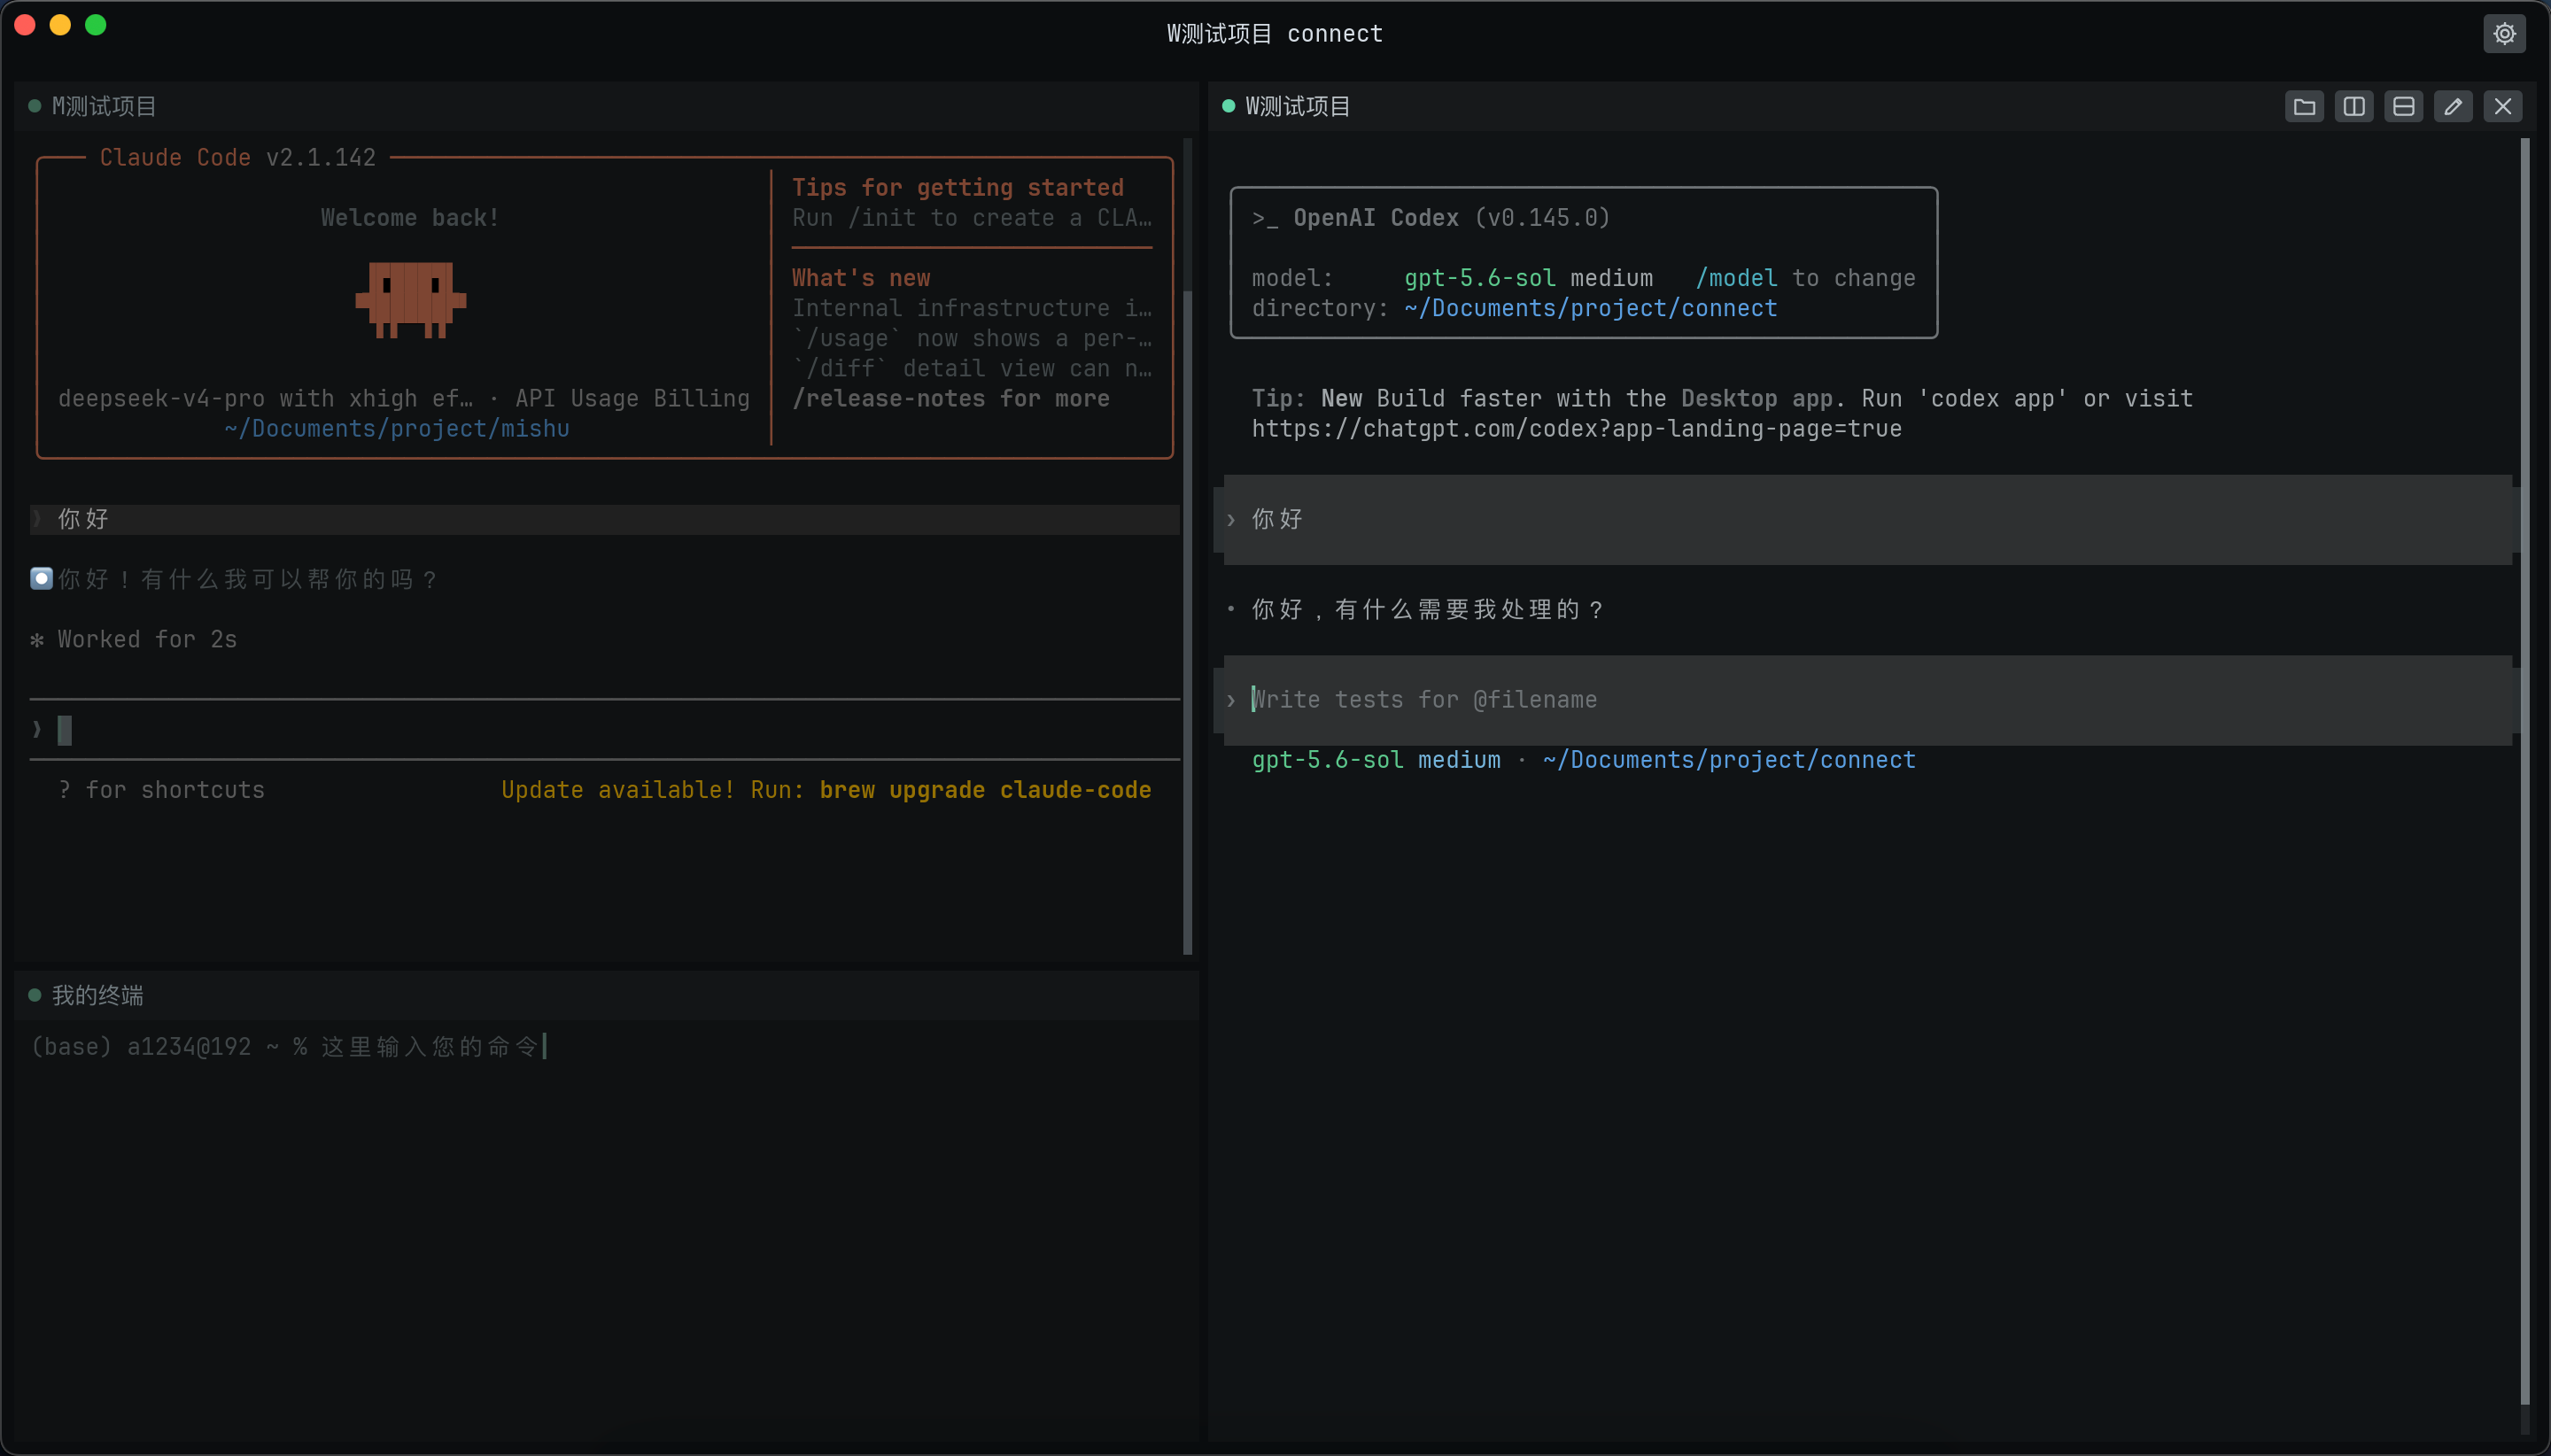The image size is (2551, 1456).
Task: Click "deepseek-v4-pro with xhigh ef…" model text
Action: pos(265,399)
